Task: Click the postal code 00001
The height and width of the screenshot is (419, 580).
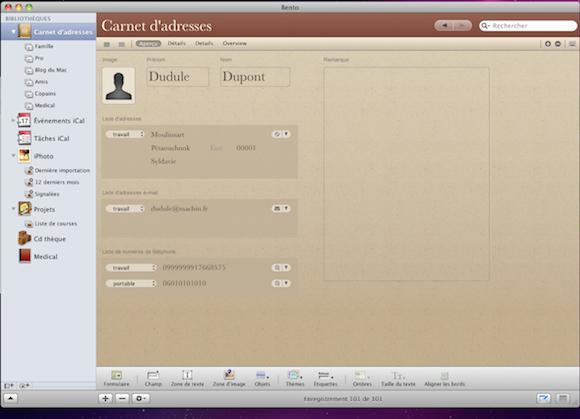Action: [246, 148]
